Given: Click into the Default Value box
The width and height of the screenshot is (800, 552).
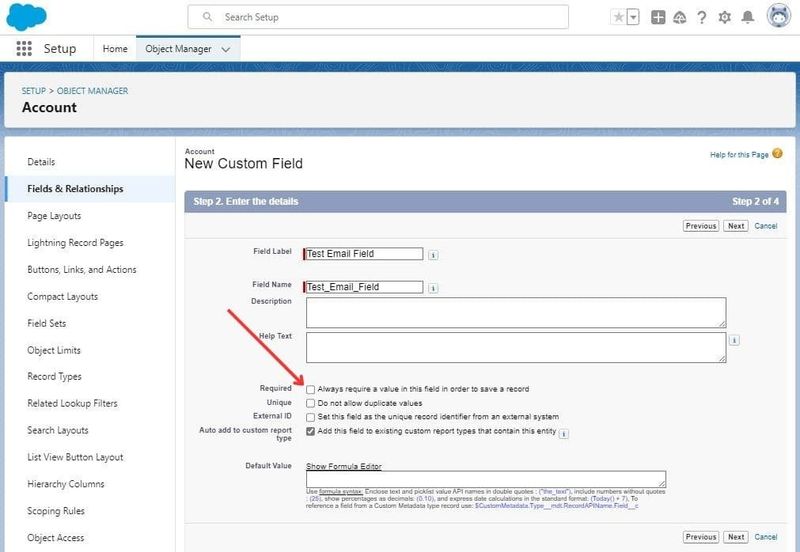Looking at the screenshot, I should (x=486, y=479).
